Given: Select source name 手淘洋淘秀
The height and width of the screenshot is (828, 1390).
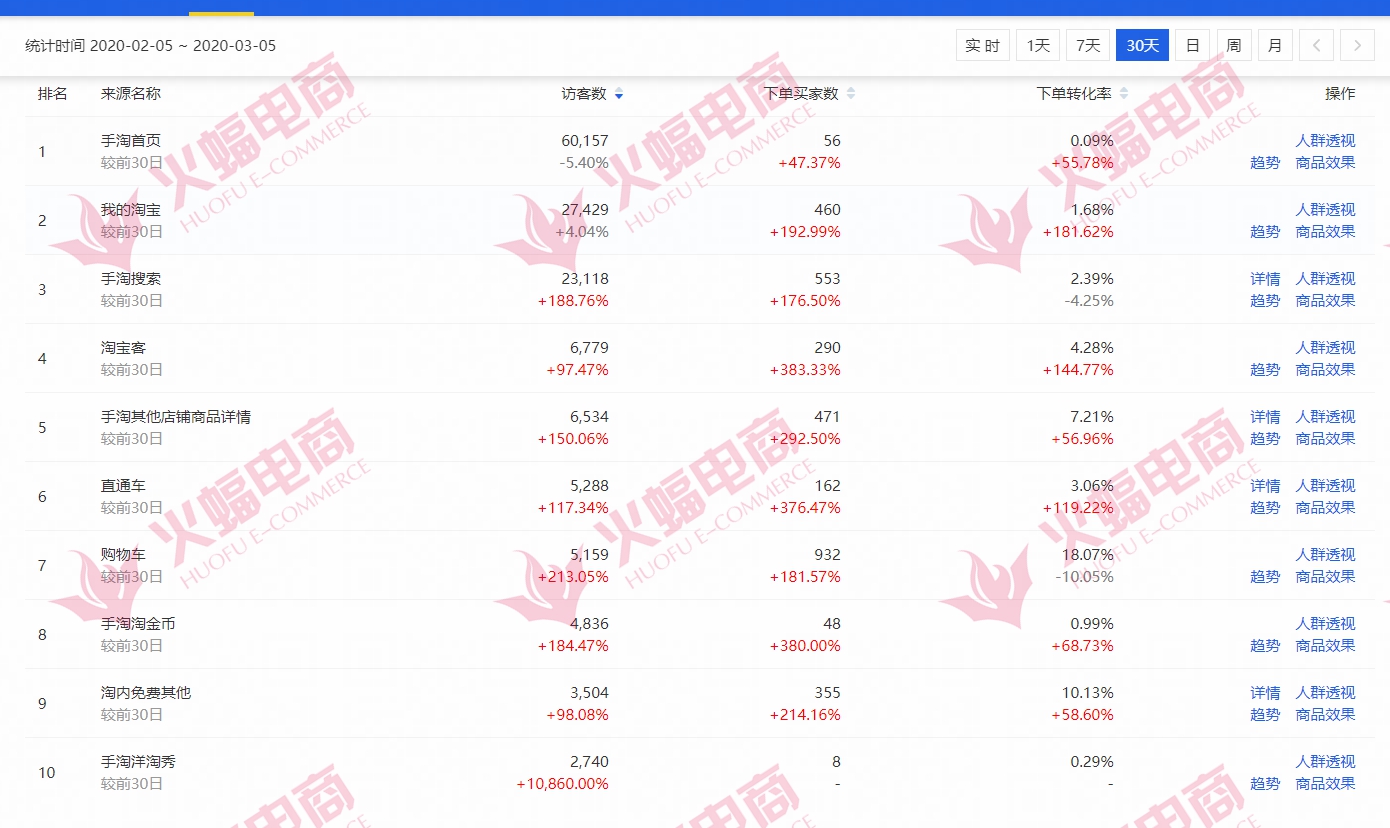Looking at the screenshot, I should pos(138,762).
